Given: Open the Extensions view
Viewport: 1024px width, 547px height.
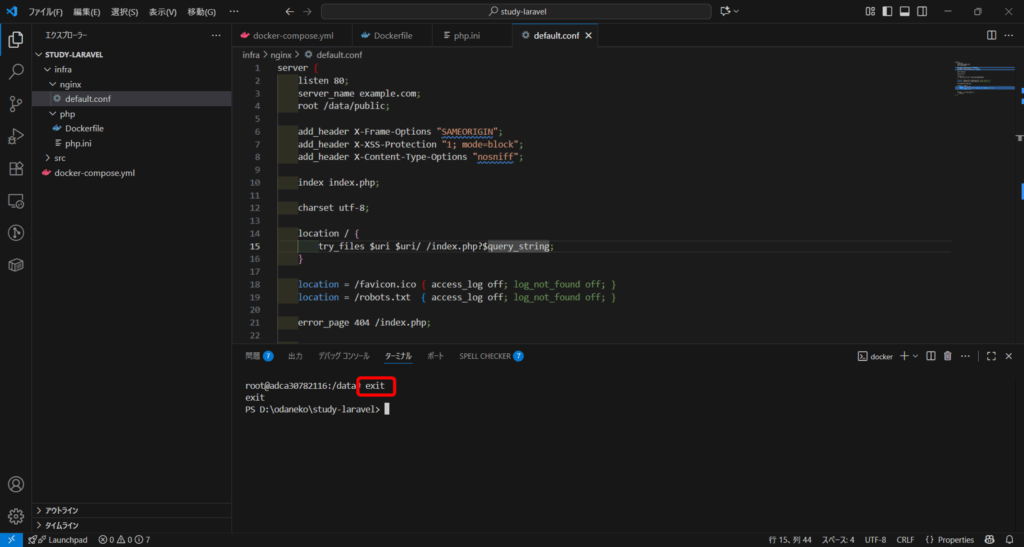Looking at the screenshot, I should (x=16, y=169).
